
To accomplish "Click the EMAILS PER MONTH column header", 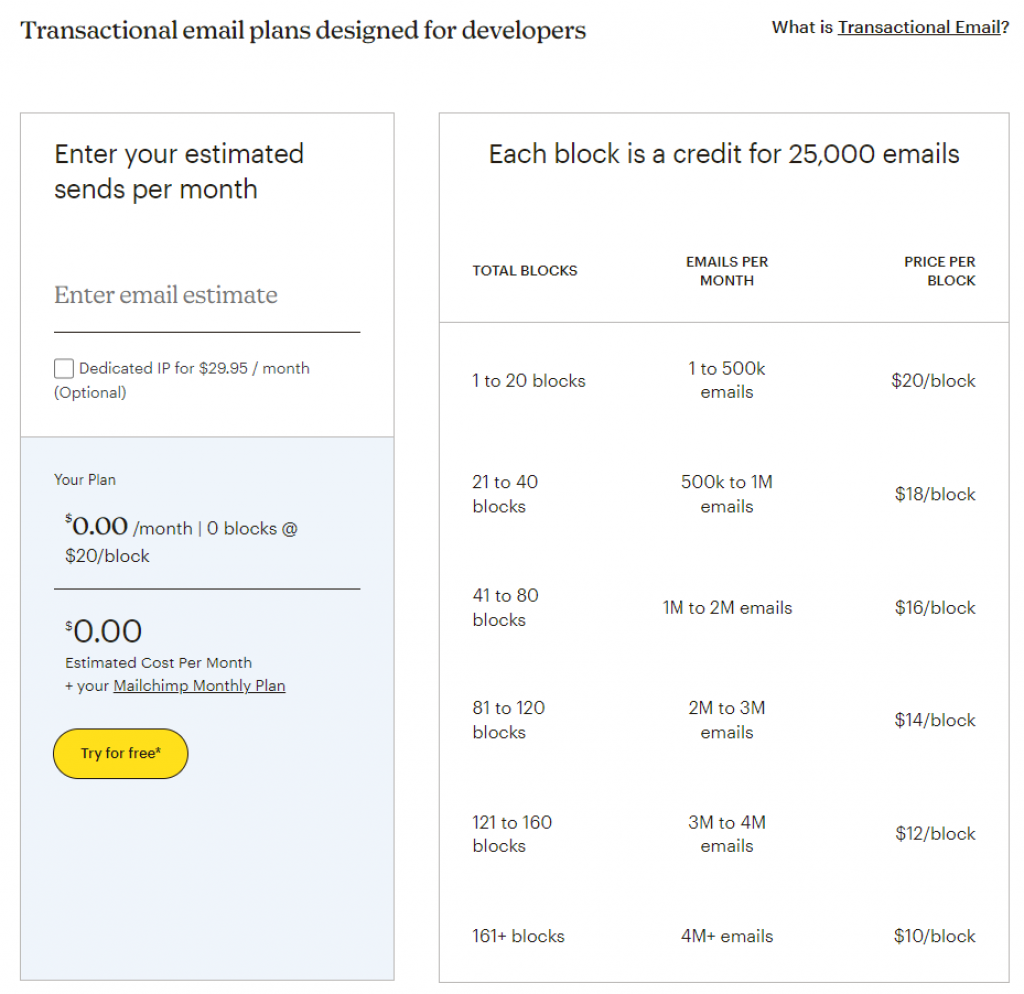I will coord(727,271).
